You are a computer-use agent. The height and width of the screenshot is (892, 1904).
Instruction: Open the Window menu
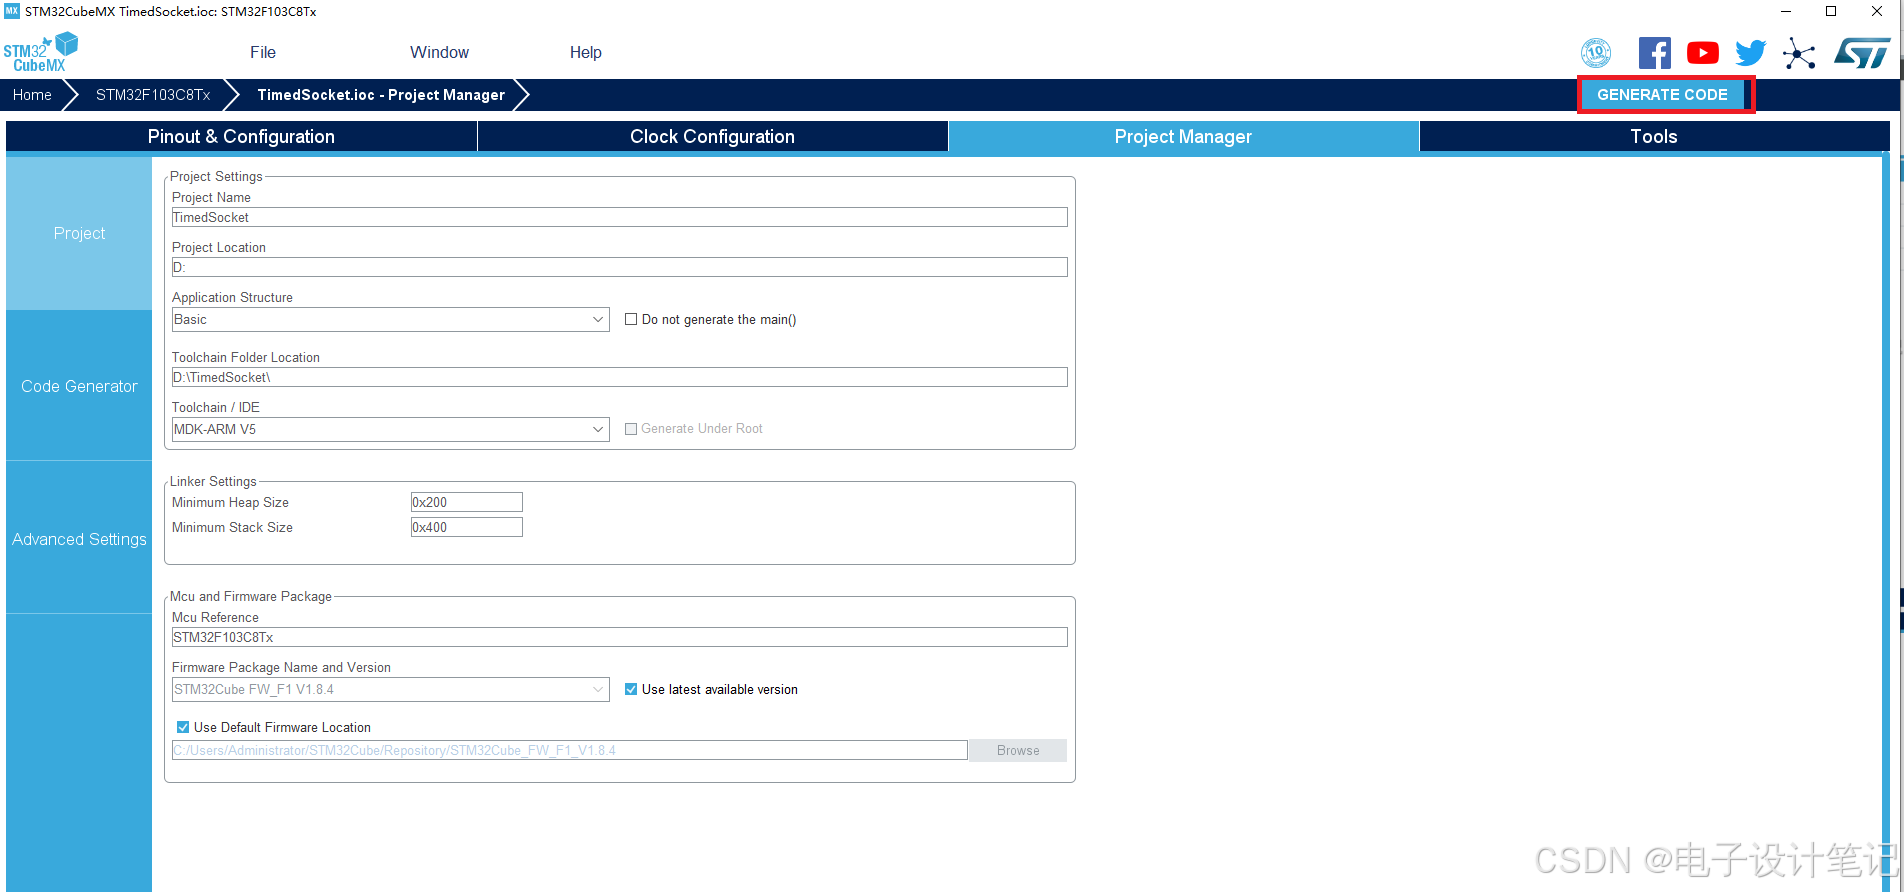tap(439, 52)
